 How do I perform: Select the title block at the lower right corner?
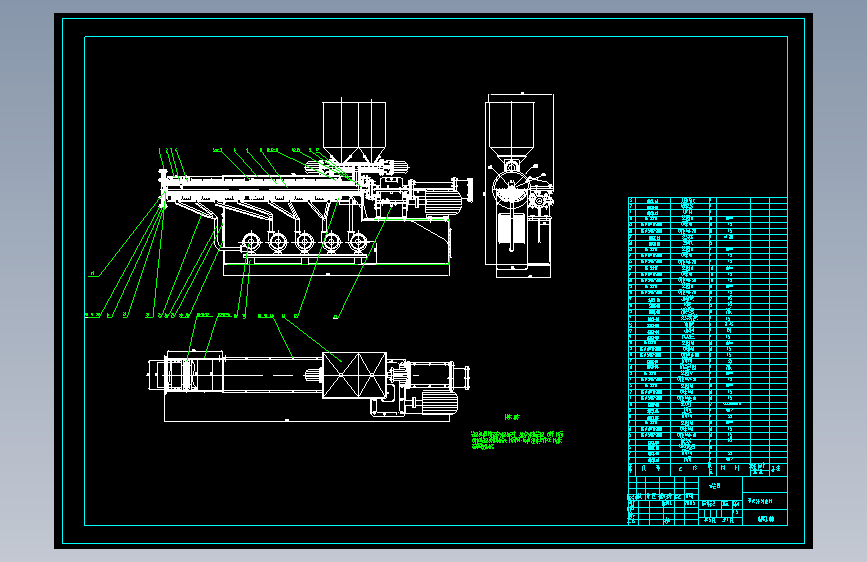[x=708, y=501]
